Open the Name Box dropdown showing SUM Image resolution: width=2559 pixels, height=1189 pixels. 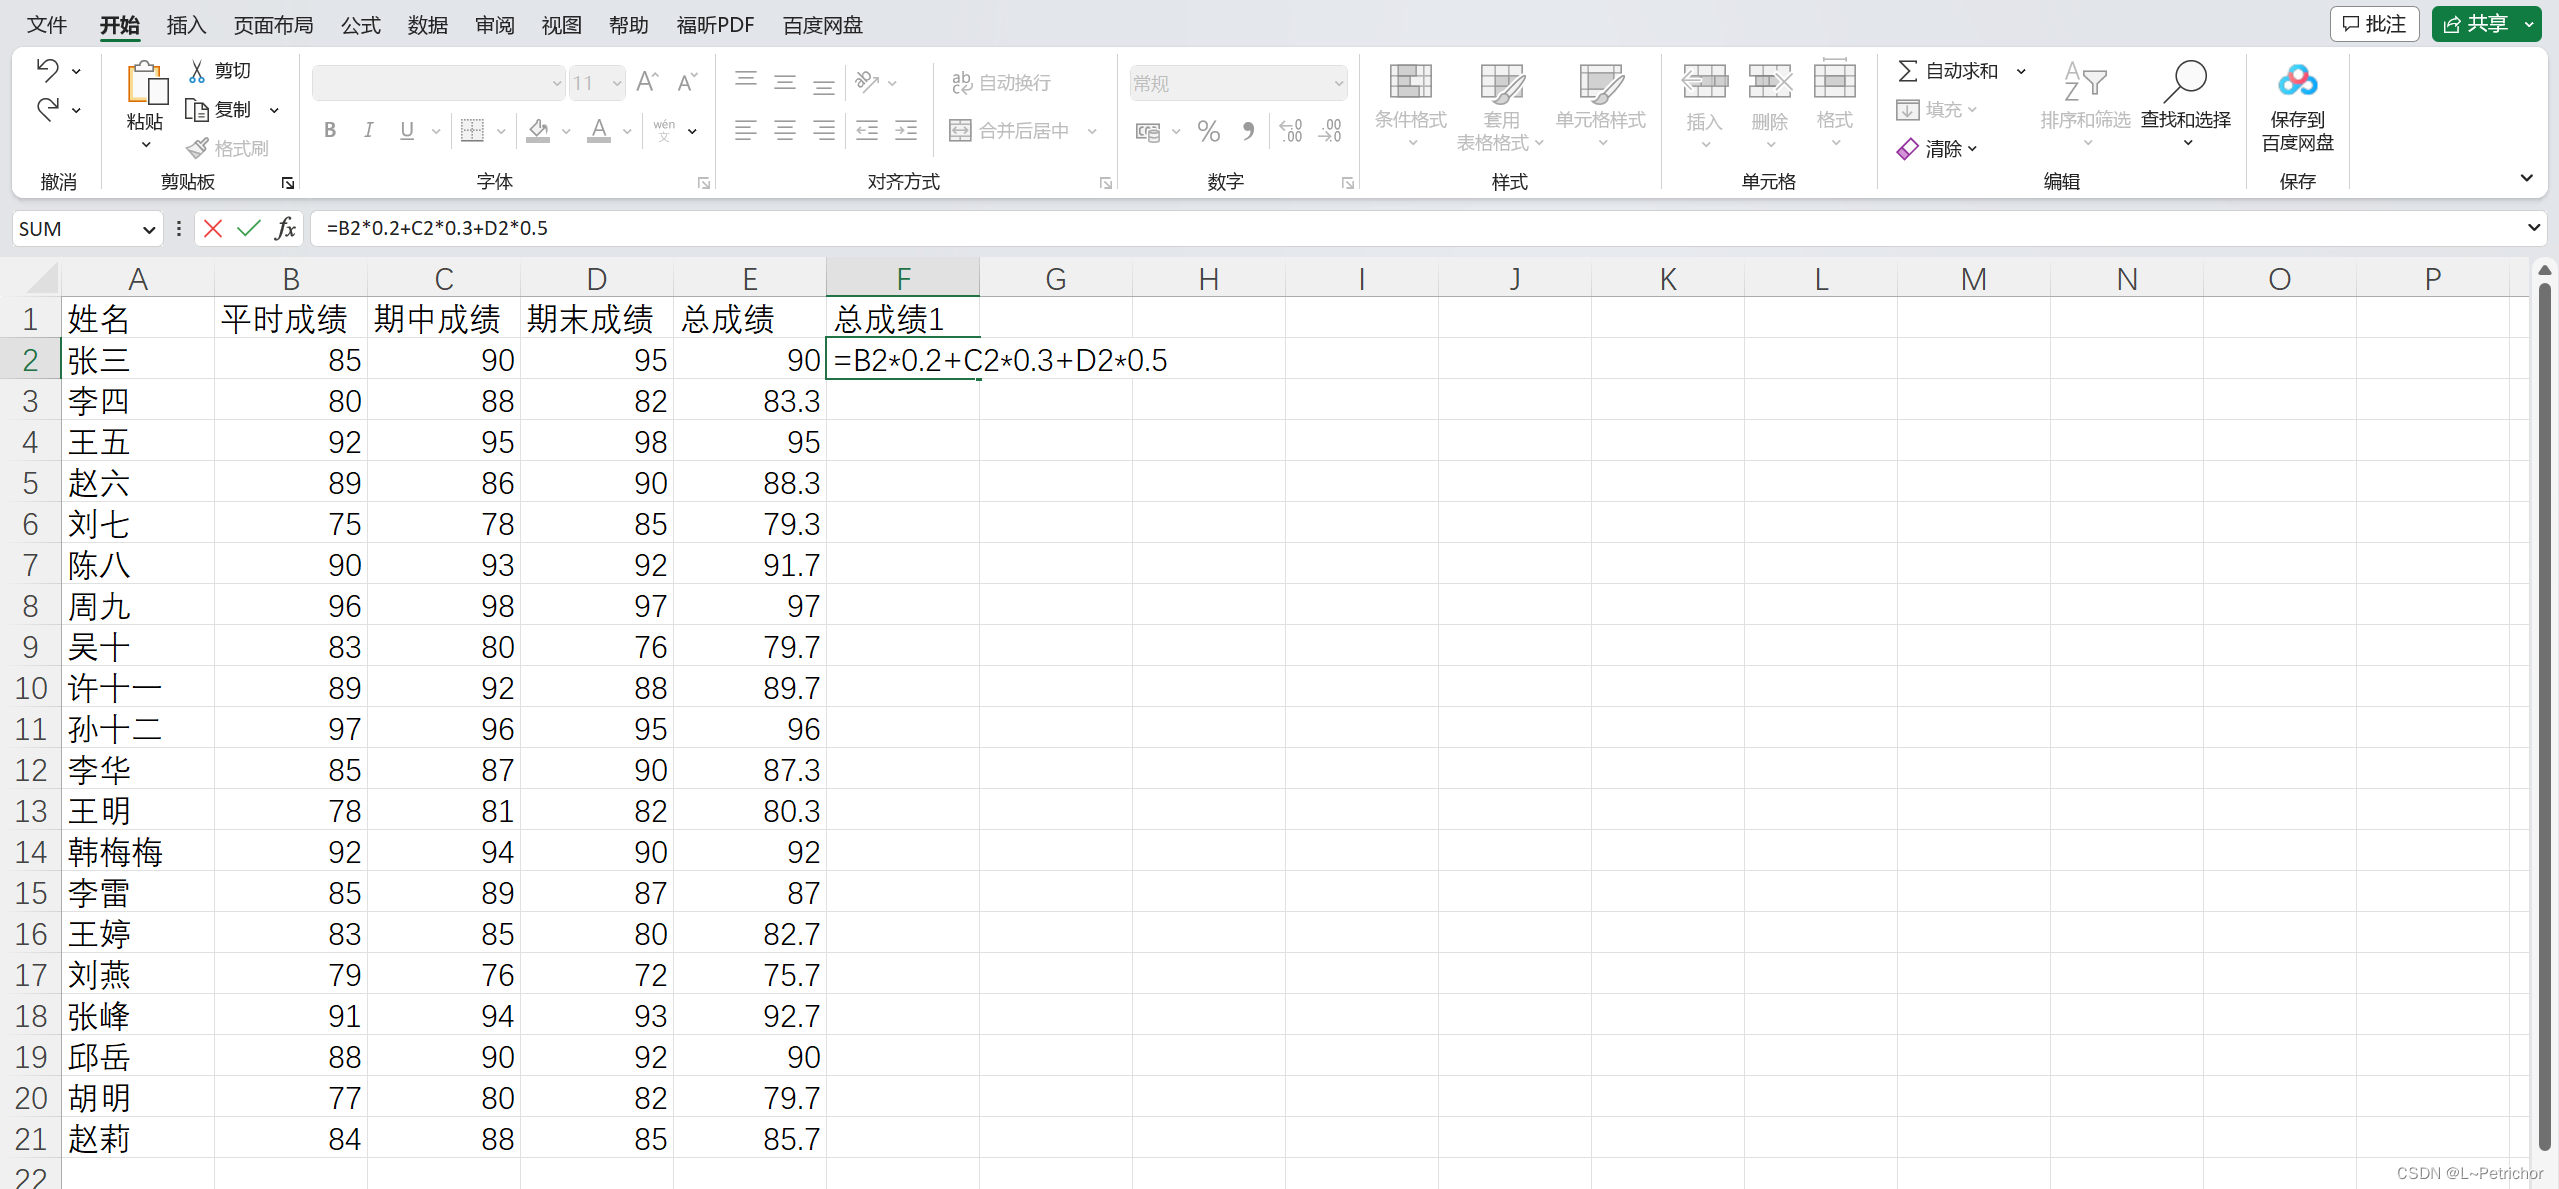pos(149,230)
